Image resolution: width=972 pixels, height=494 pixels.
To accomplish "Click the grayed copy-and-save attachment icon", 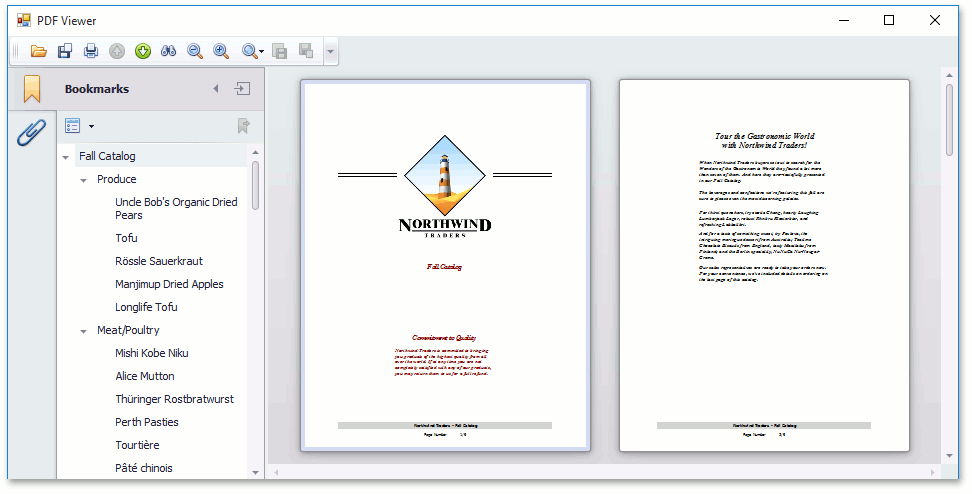I will tap(280, 51).
